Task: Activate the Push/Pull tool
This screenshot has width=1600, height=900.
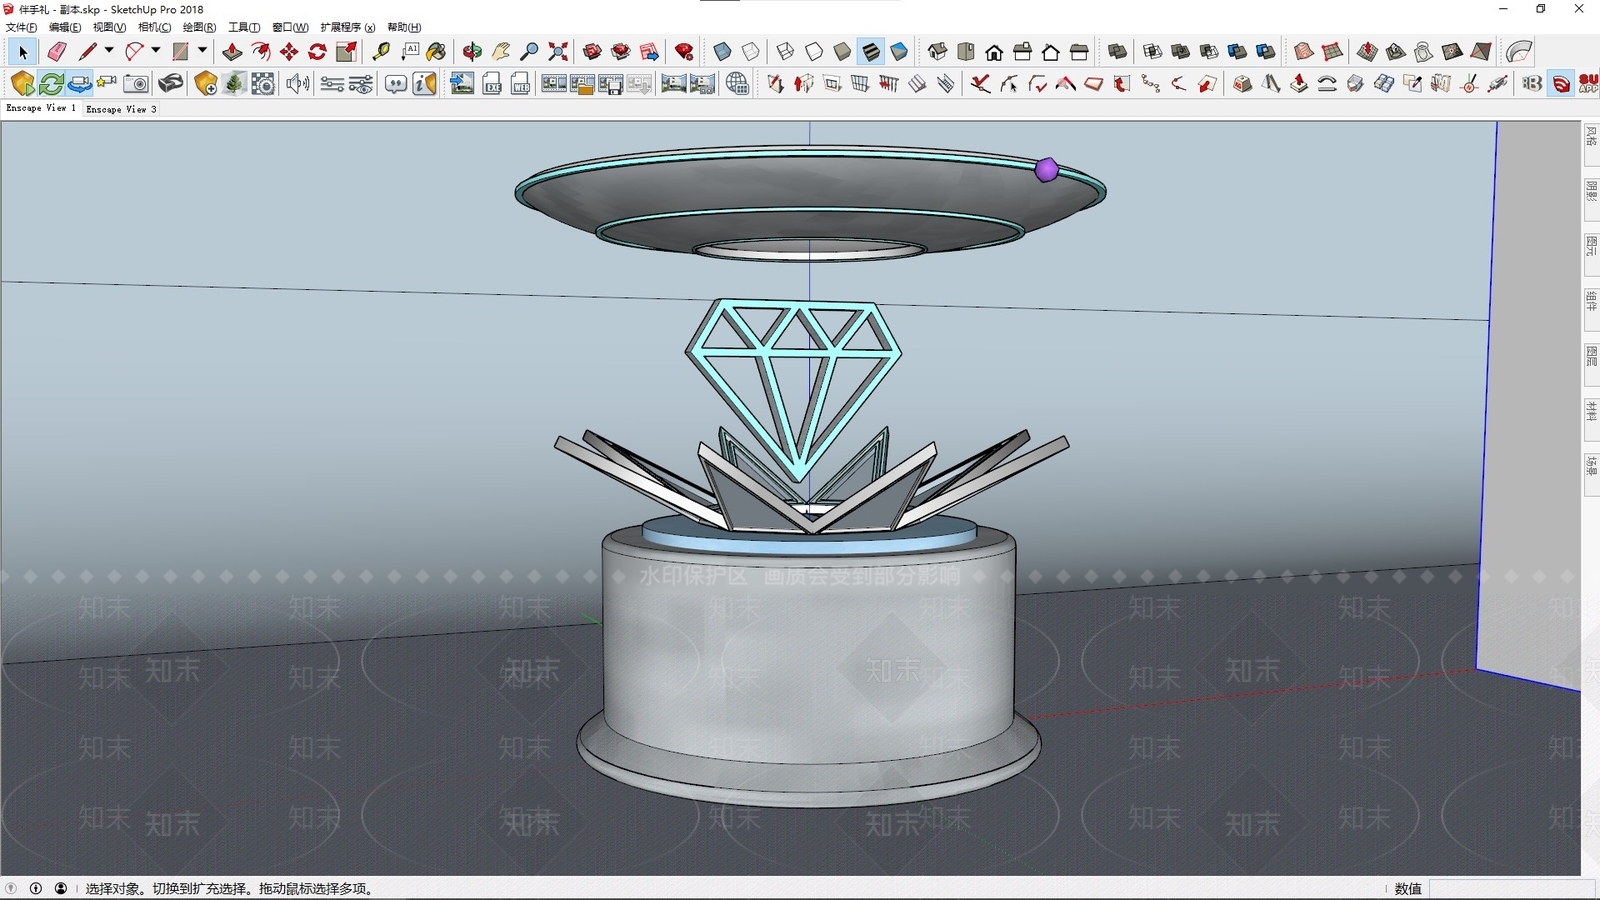Action: click(232, 52)
